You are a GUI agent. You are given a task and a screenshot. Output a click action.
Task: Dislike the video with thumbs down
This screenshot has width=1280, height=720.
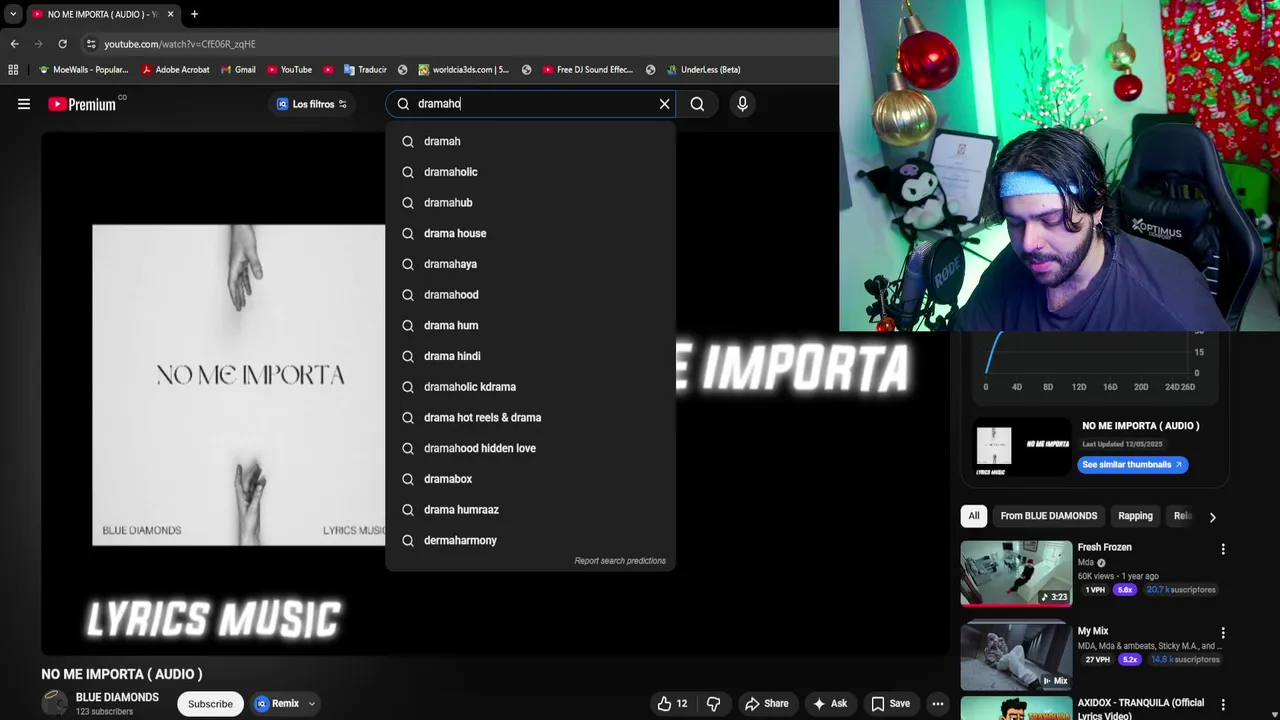[x=713, y=704]
